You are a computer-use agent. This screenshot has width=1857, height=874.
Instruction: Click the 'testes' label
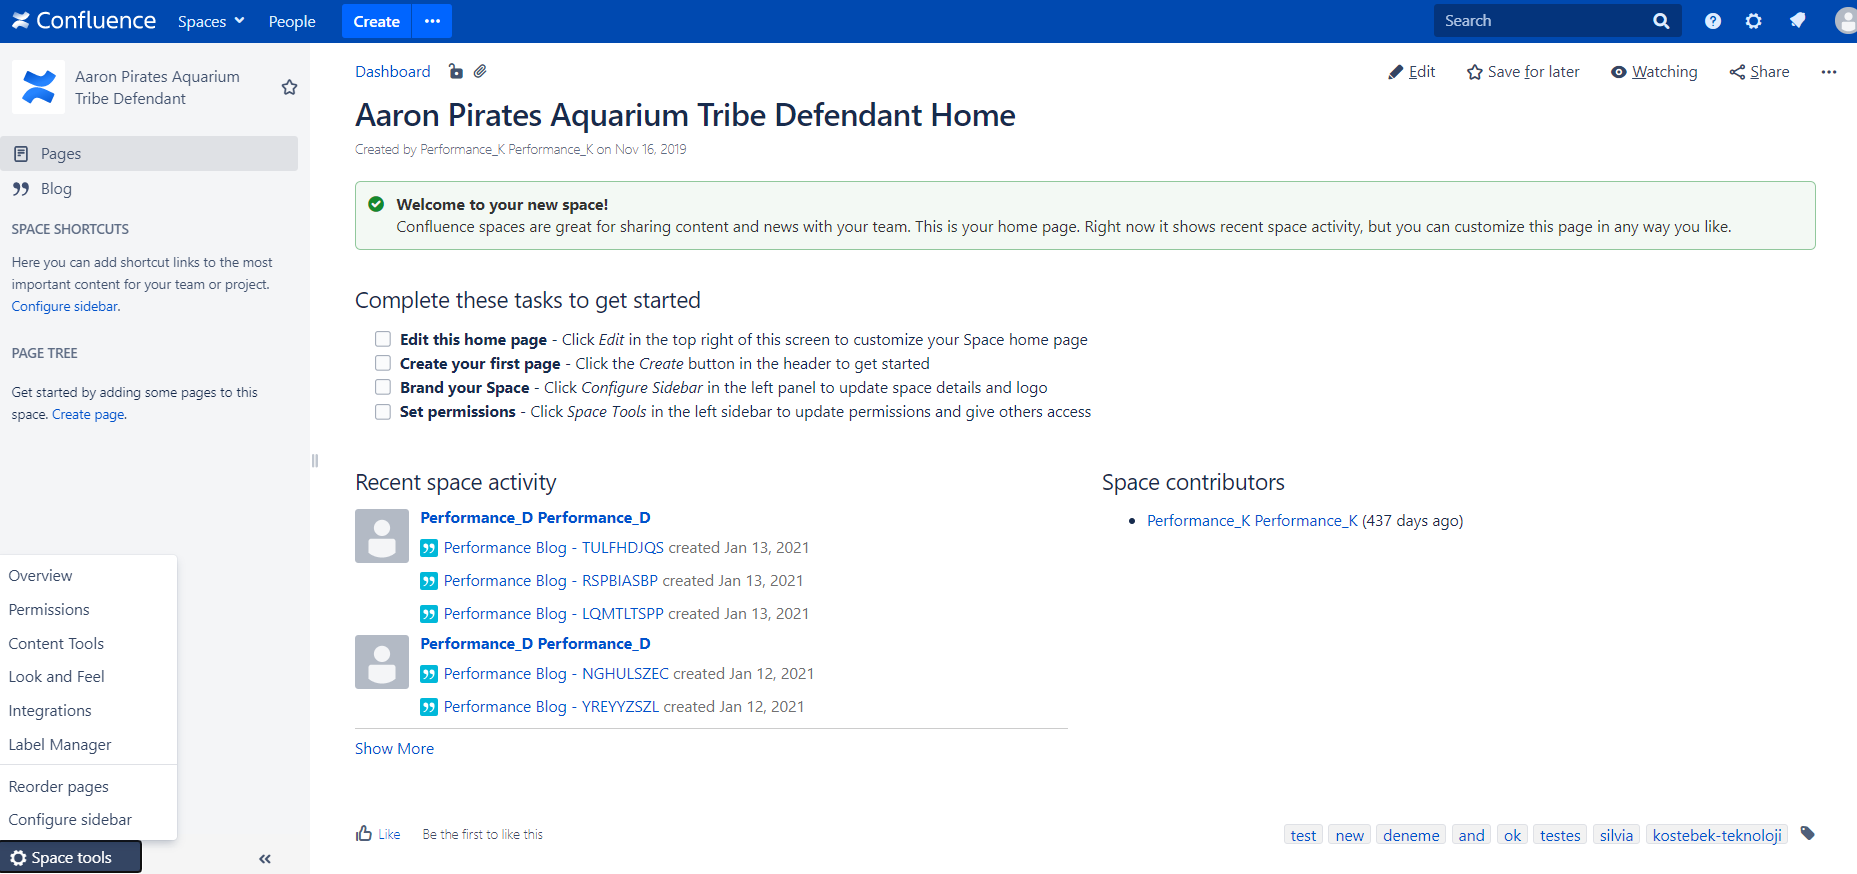[x=1560, y=836]
